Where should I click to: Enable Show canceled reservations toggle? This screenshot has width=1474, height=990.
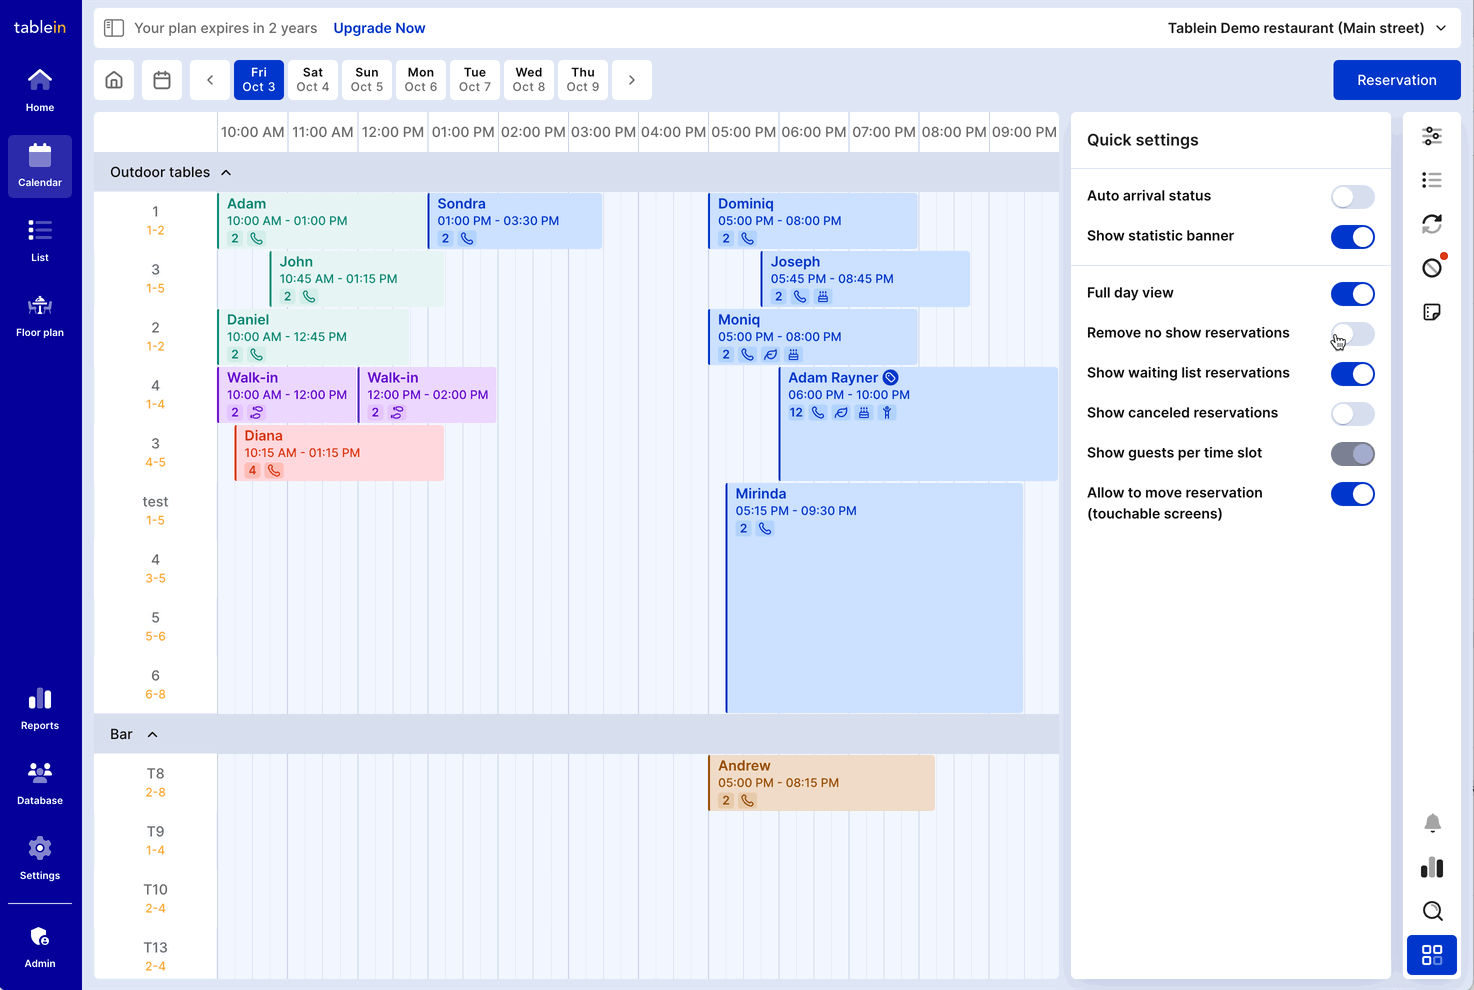(1352, 414)
